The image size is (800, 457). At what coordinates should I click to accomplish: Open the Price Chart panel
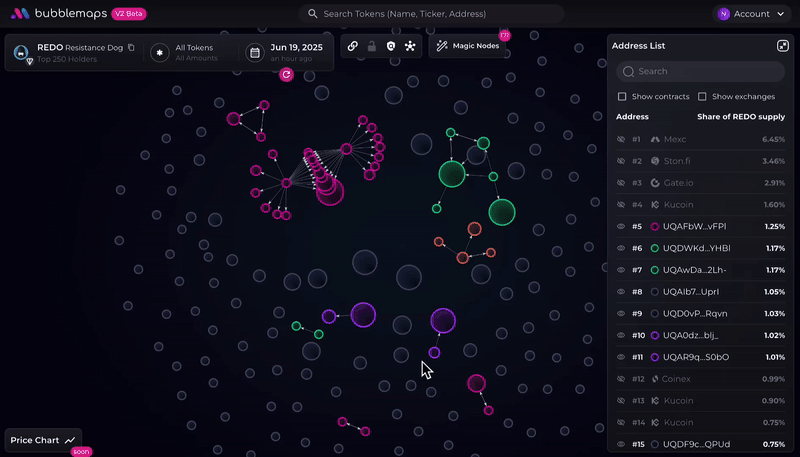43,440
